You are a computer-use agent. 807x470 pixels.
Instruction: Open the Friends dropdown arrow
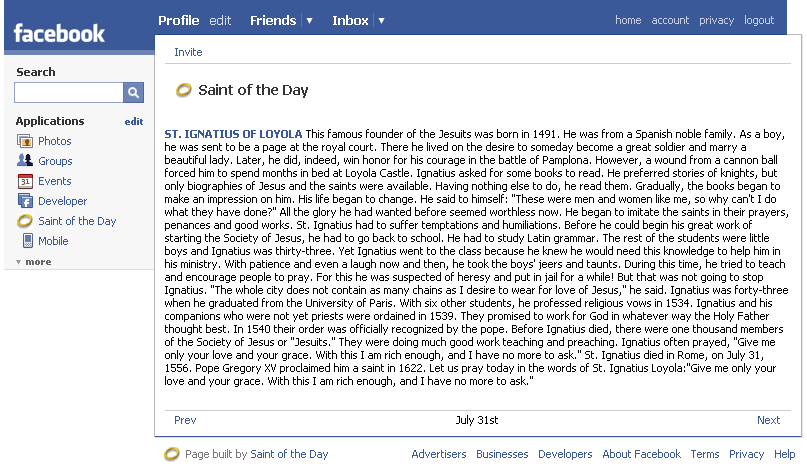(x=309, y=20)
